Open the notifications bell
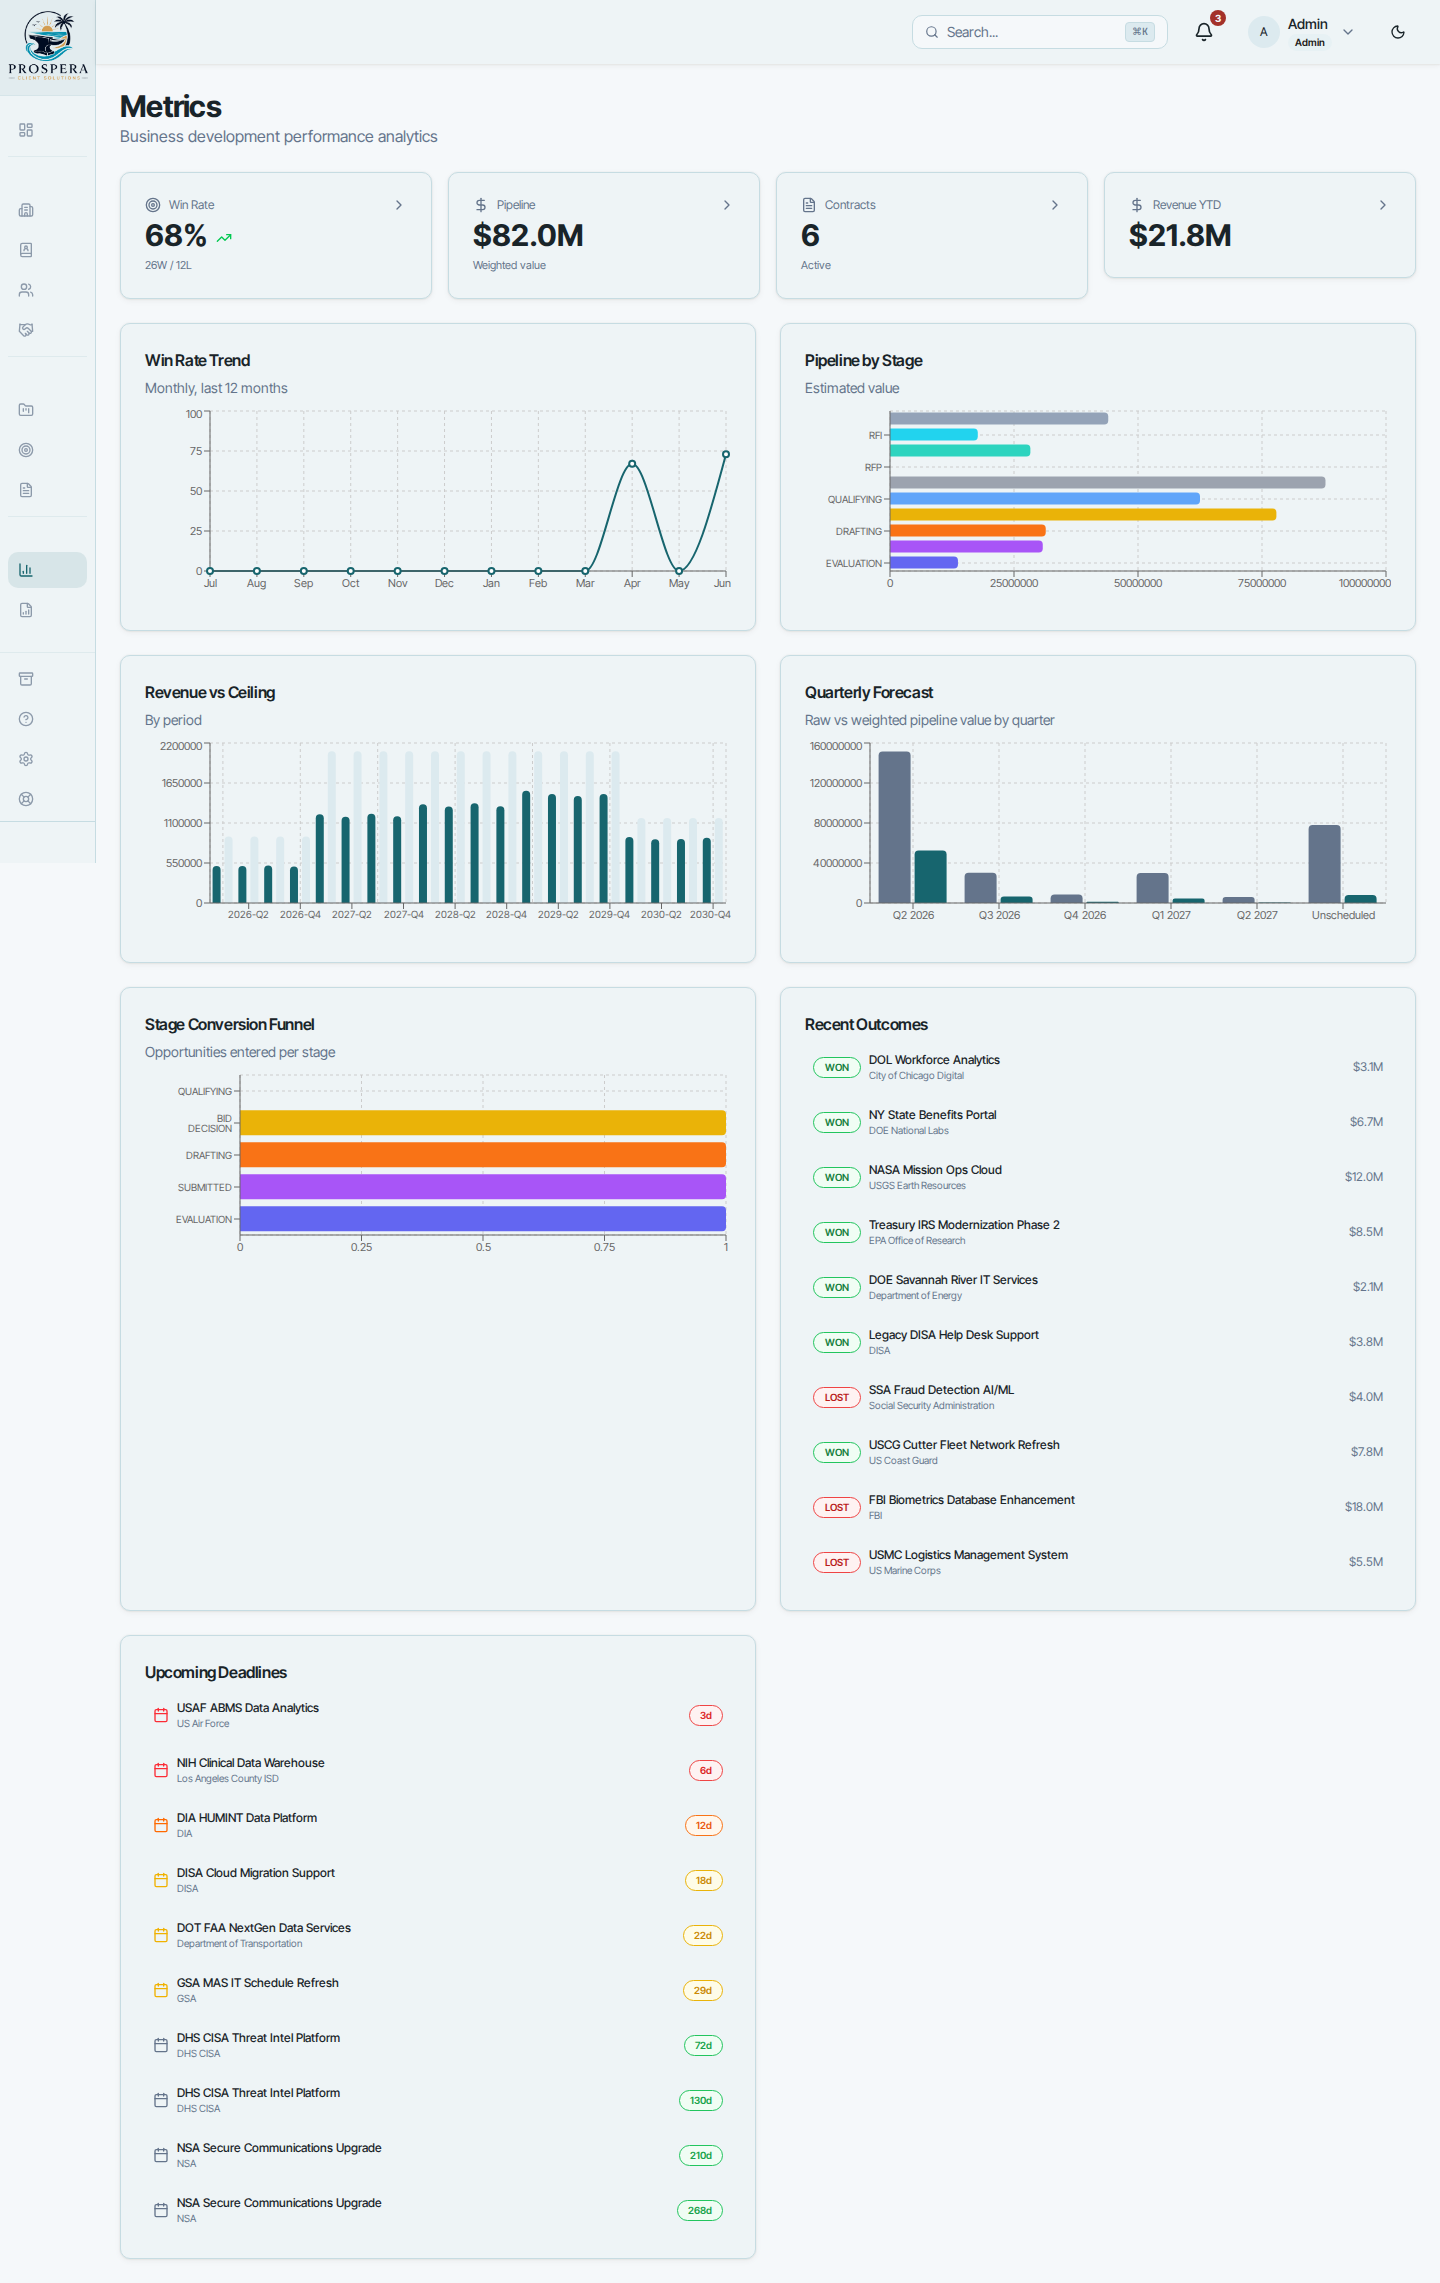 (1204, 32)
